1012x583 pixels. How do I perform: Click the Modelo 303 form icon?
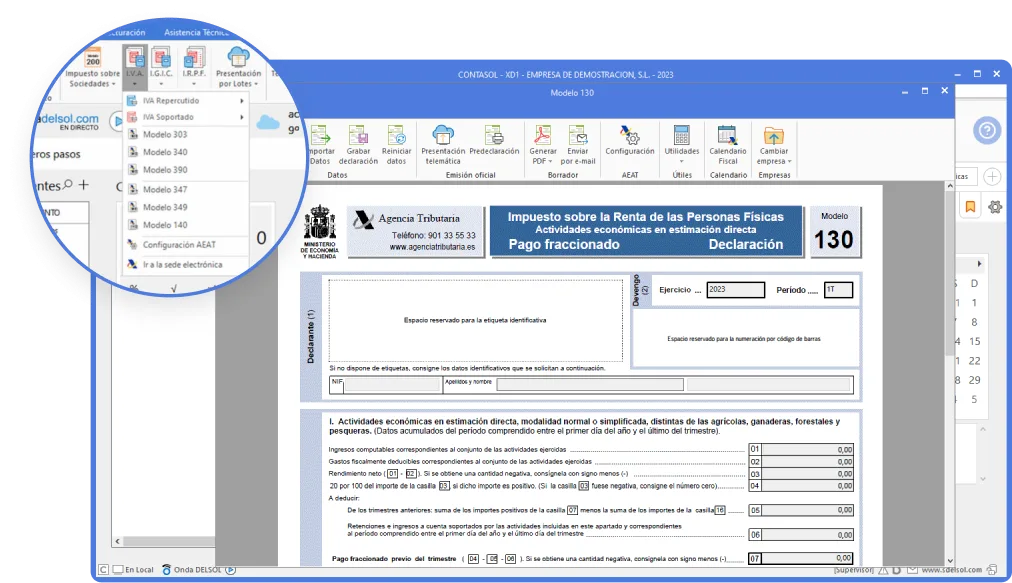(133, 134)
